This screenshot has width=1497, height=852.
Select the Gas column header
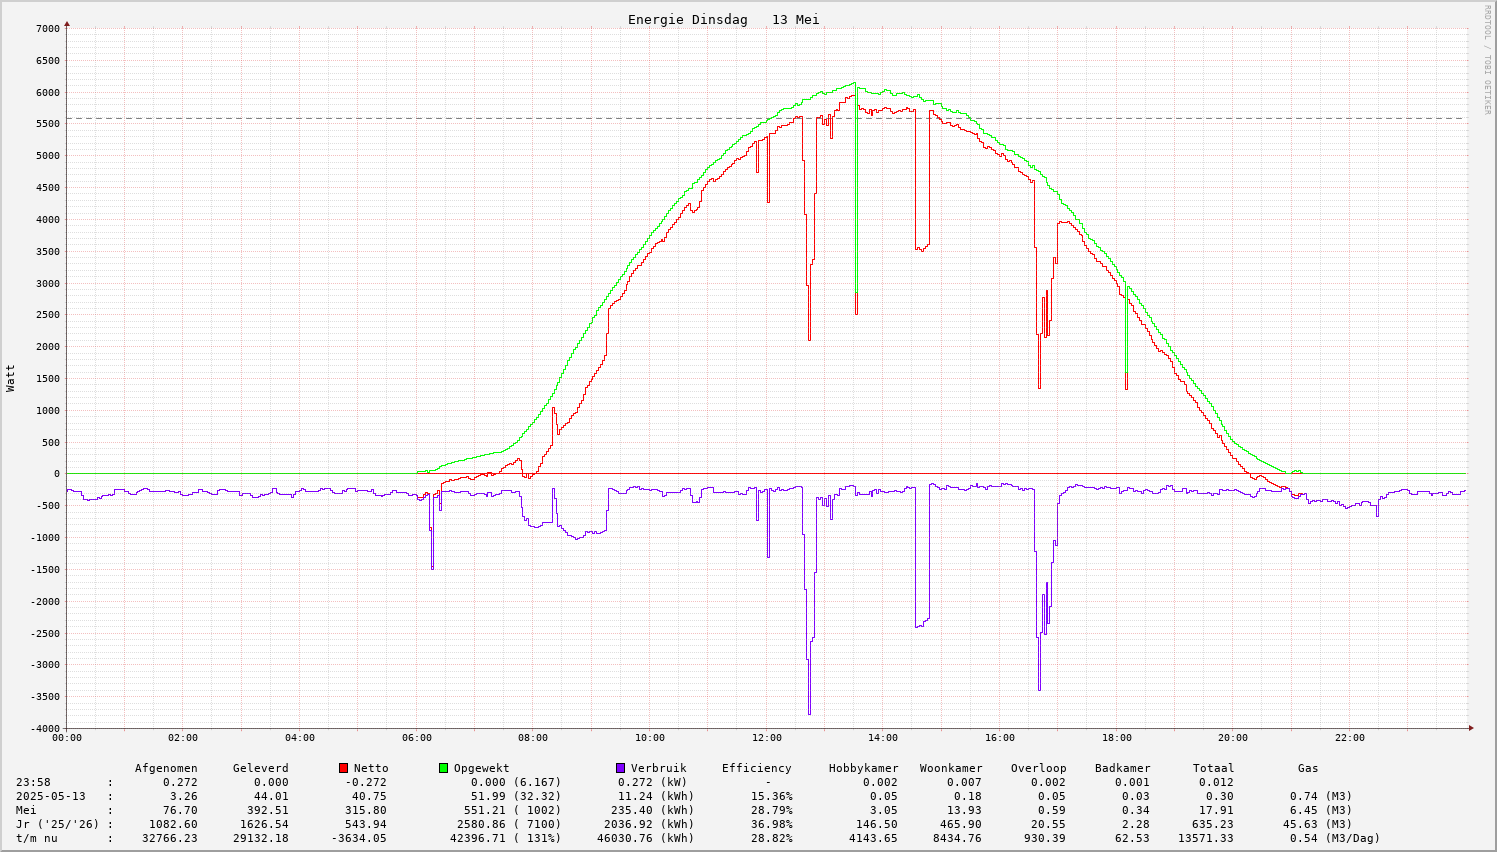click(1308, 768)
